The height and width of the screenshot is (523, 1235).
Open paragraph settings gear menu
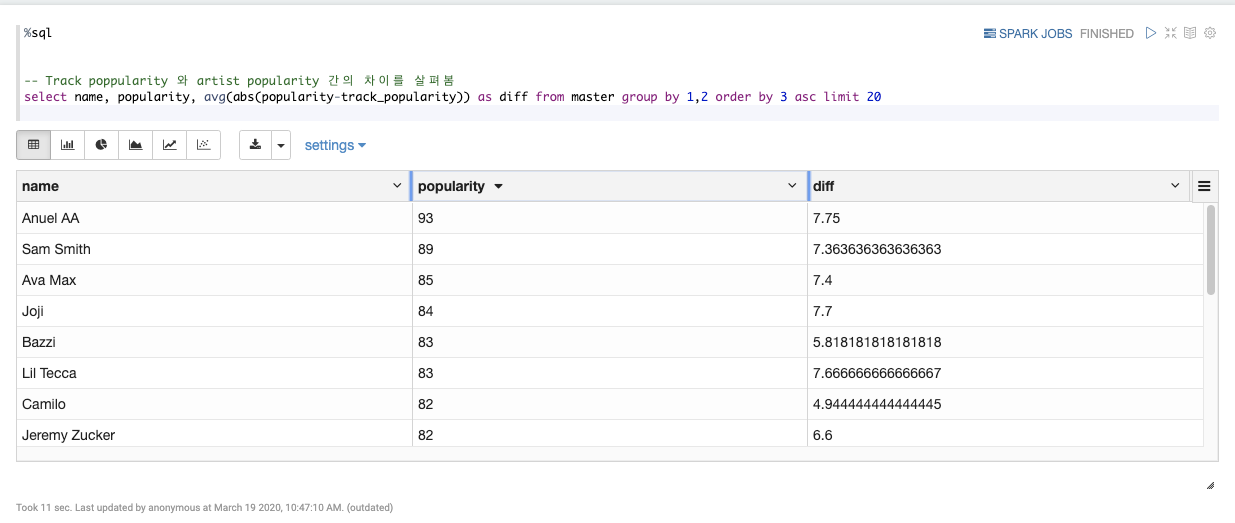tap(1210, 33)
